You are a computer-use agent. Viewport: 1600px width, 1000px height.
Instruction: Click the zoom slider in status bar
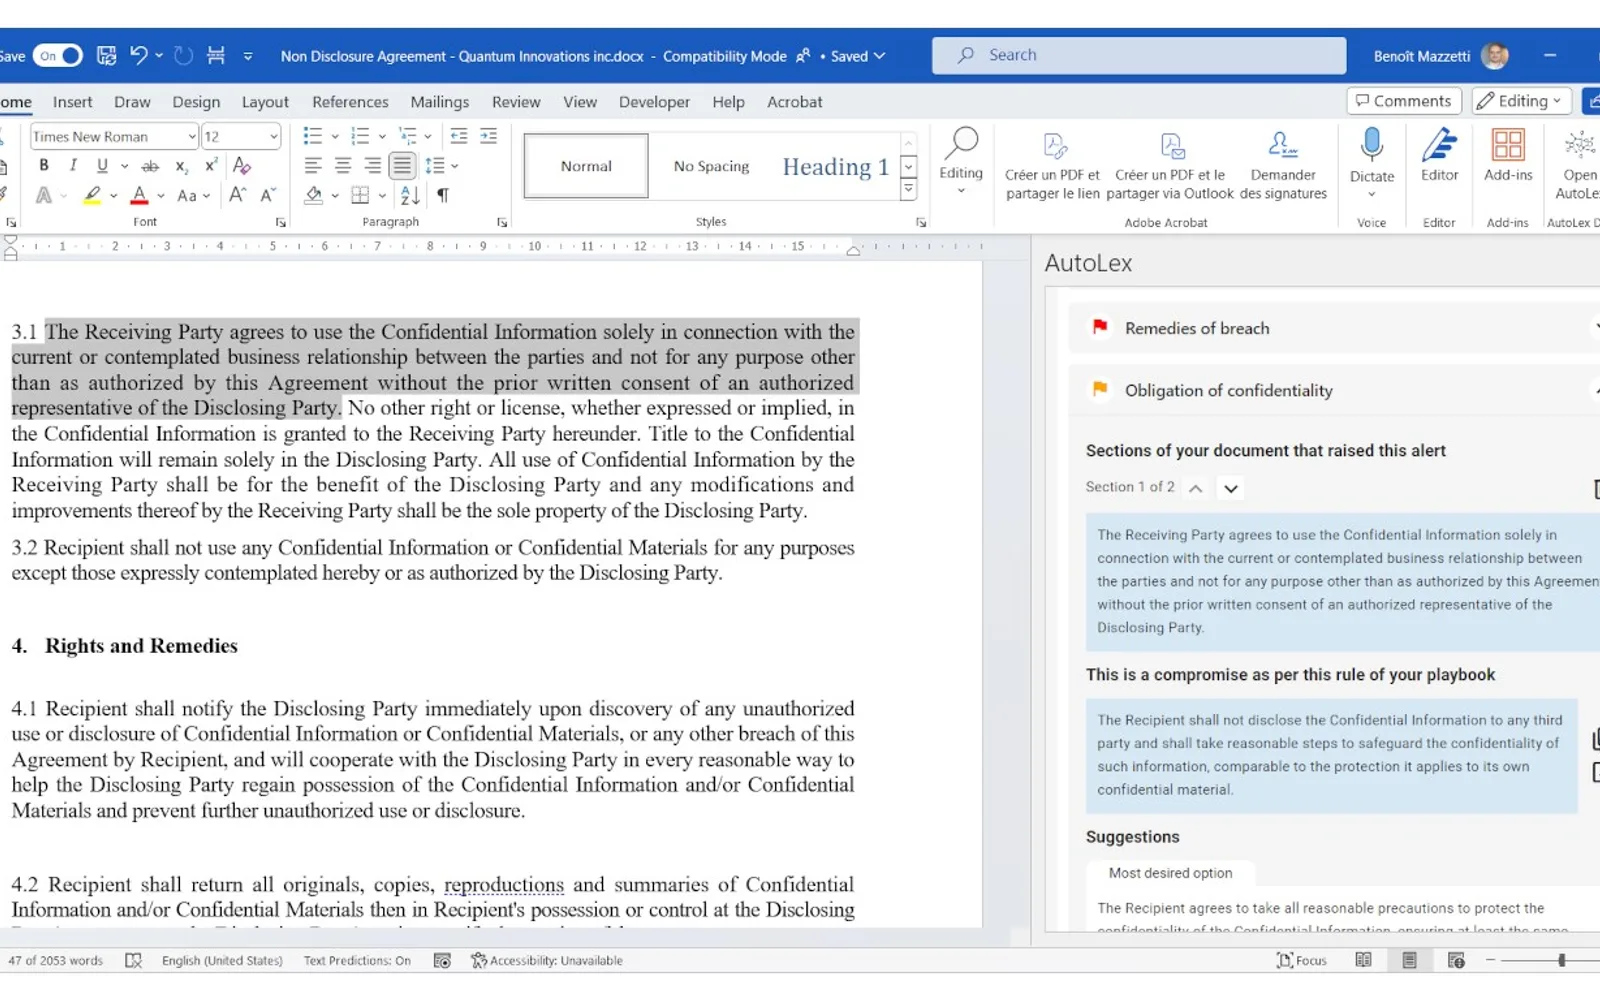tap(1561, 960)
